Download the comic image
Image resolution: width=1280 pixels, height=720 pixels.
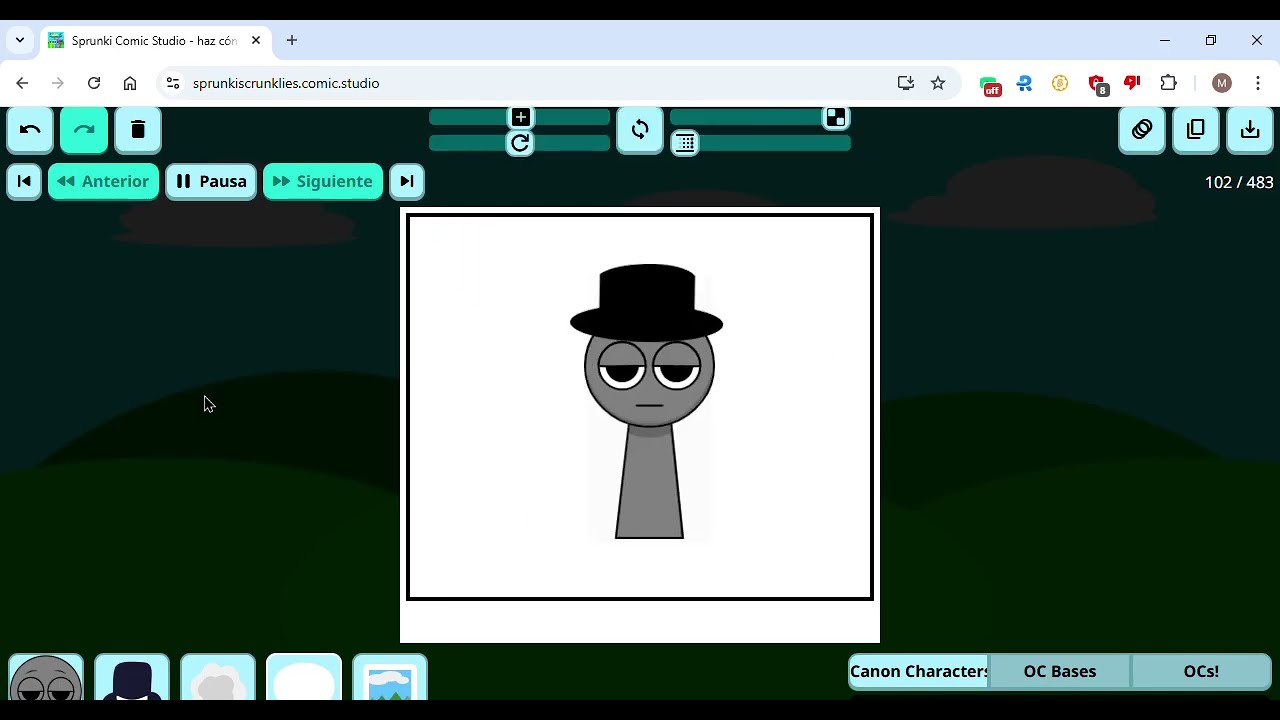click(x=1250, y=130)
